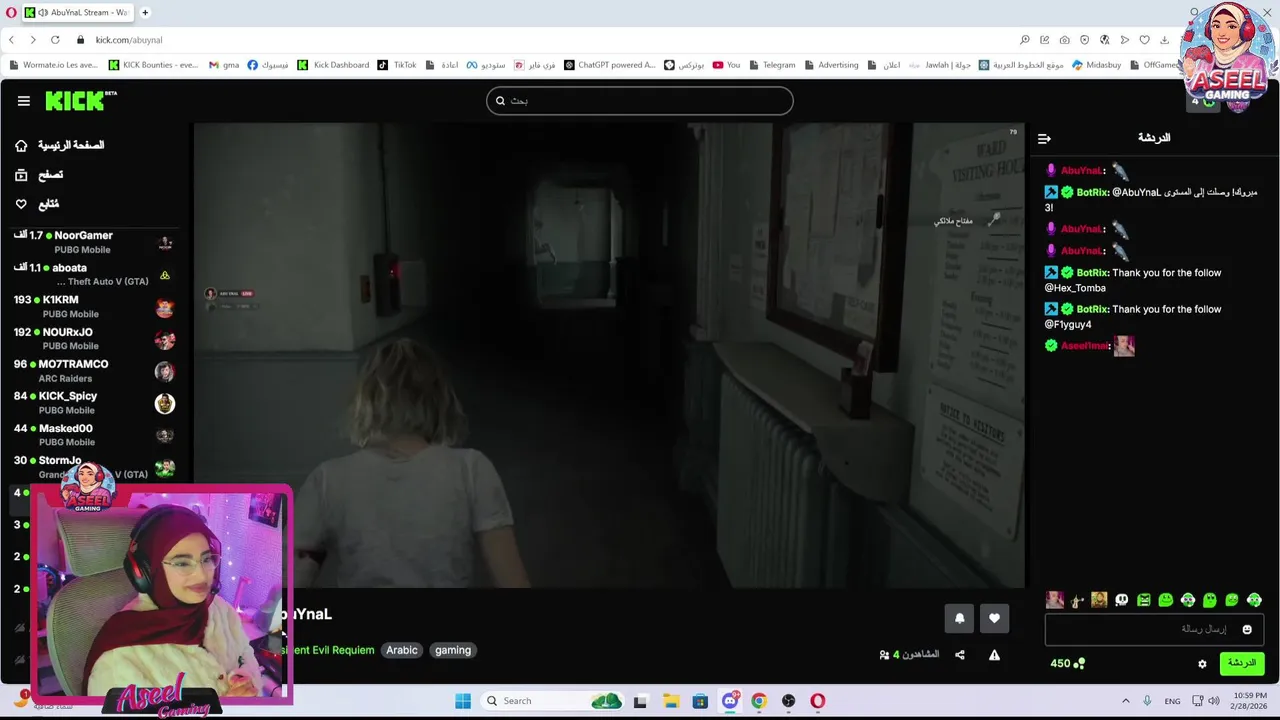Focus the Kick search box
This screenshot has width=1280, height=720.
[x=640, y=101]
